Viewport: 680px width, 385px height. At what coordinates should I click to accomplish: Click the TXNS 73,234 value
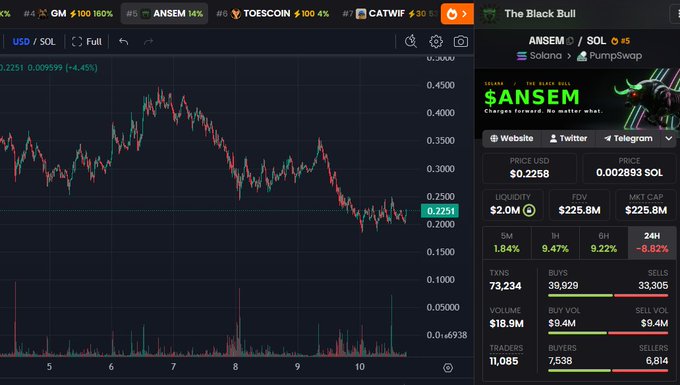[505, 286]
